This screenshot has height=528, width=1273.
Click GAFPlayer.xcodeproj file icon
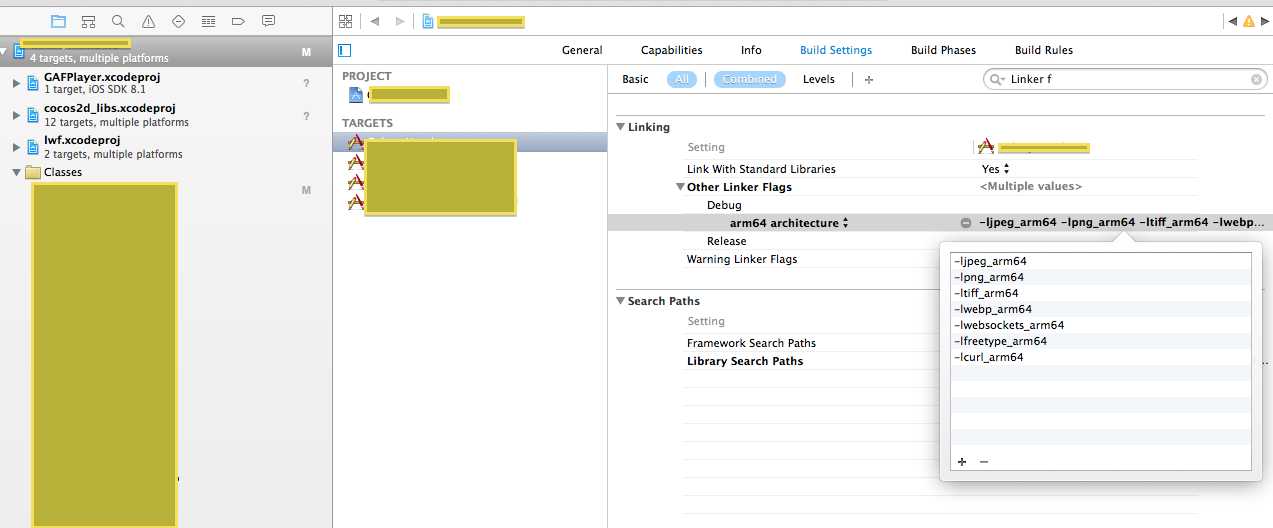click(33, 83)
